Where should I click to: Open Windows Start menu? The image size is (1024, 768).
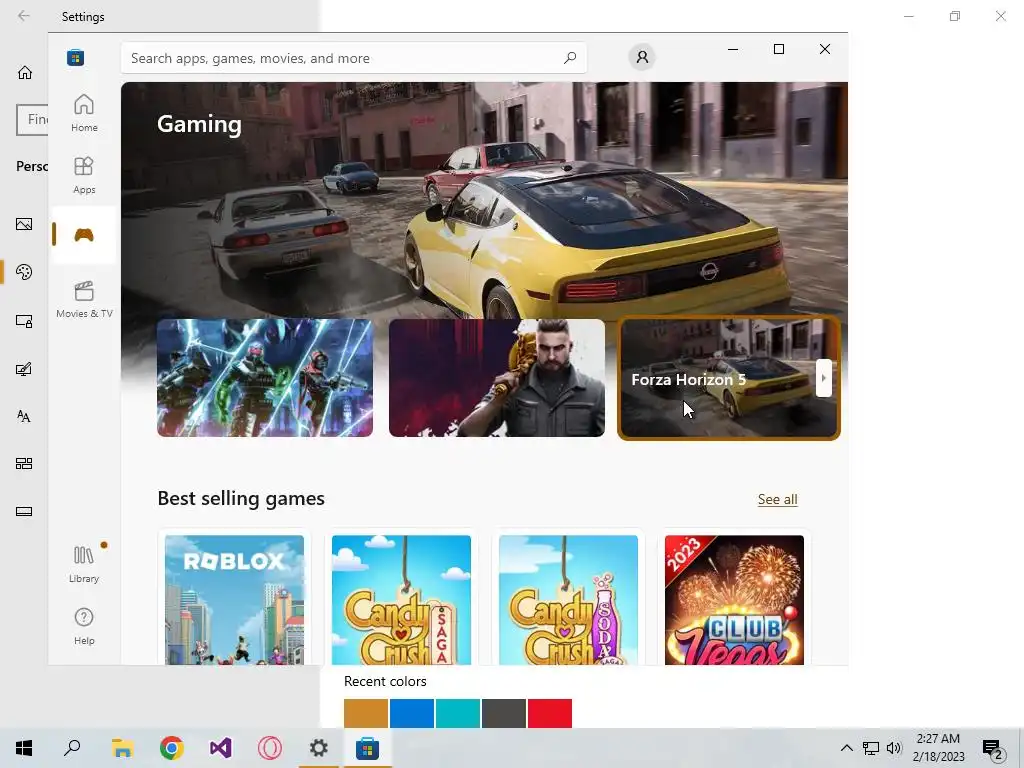[24, 748]
